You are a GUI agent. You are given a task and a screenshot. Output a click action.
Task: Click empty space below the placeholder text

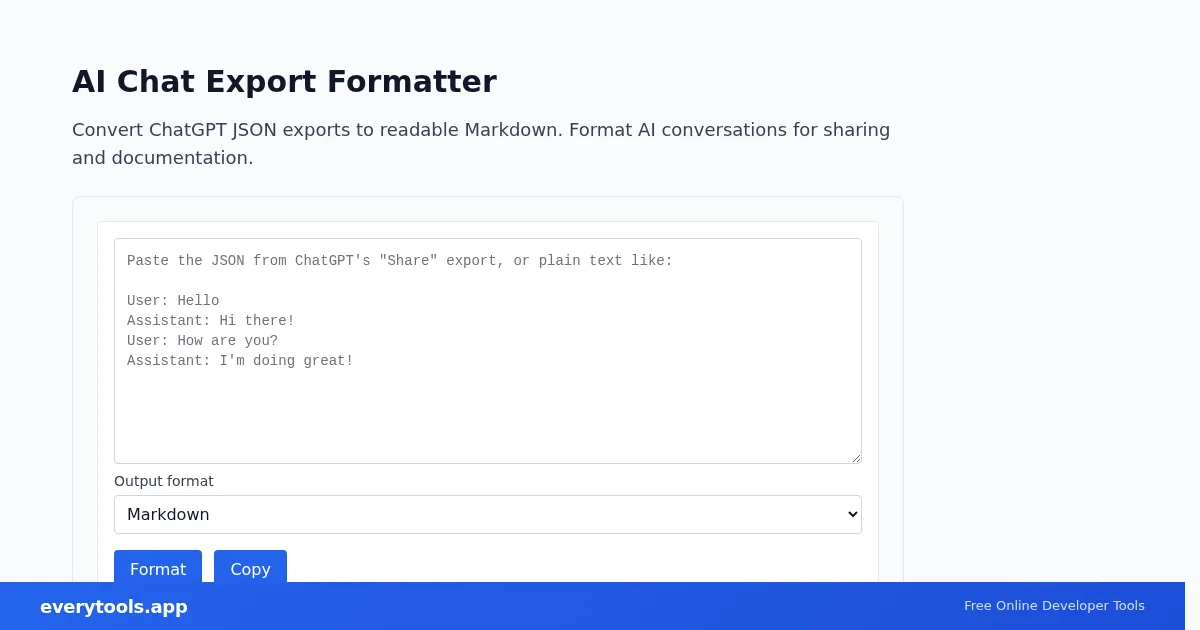coord(487,420)
